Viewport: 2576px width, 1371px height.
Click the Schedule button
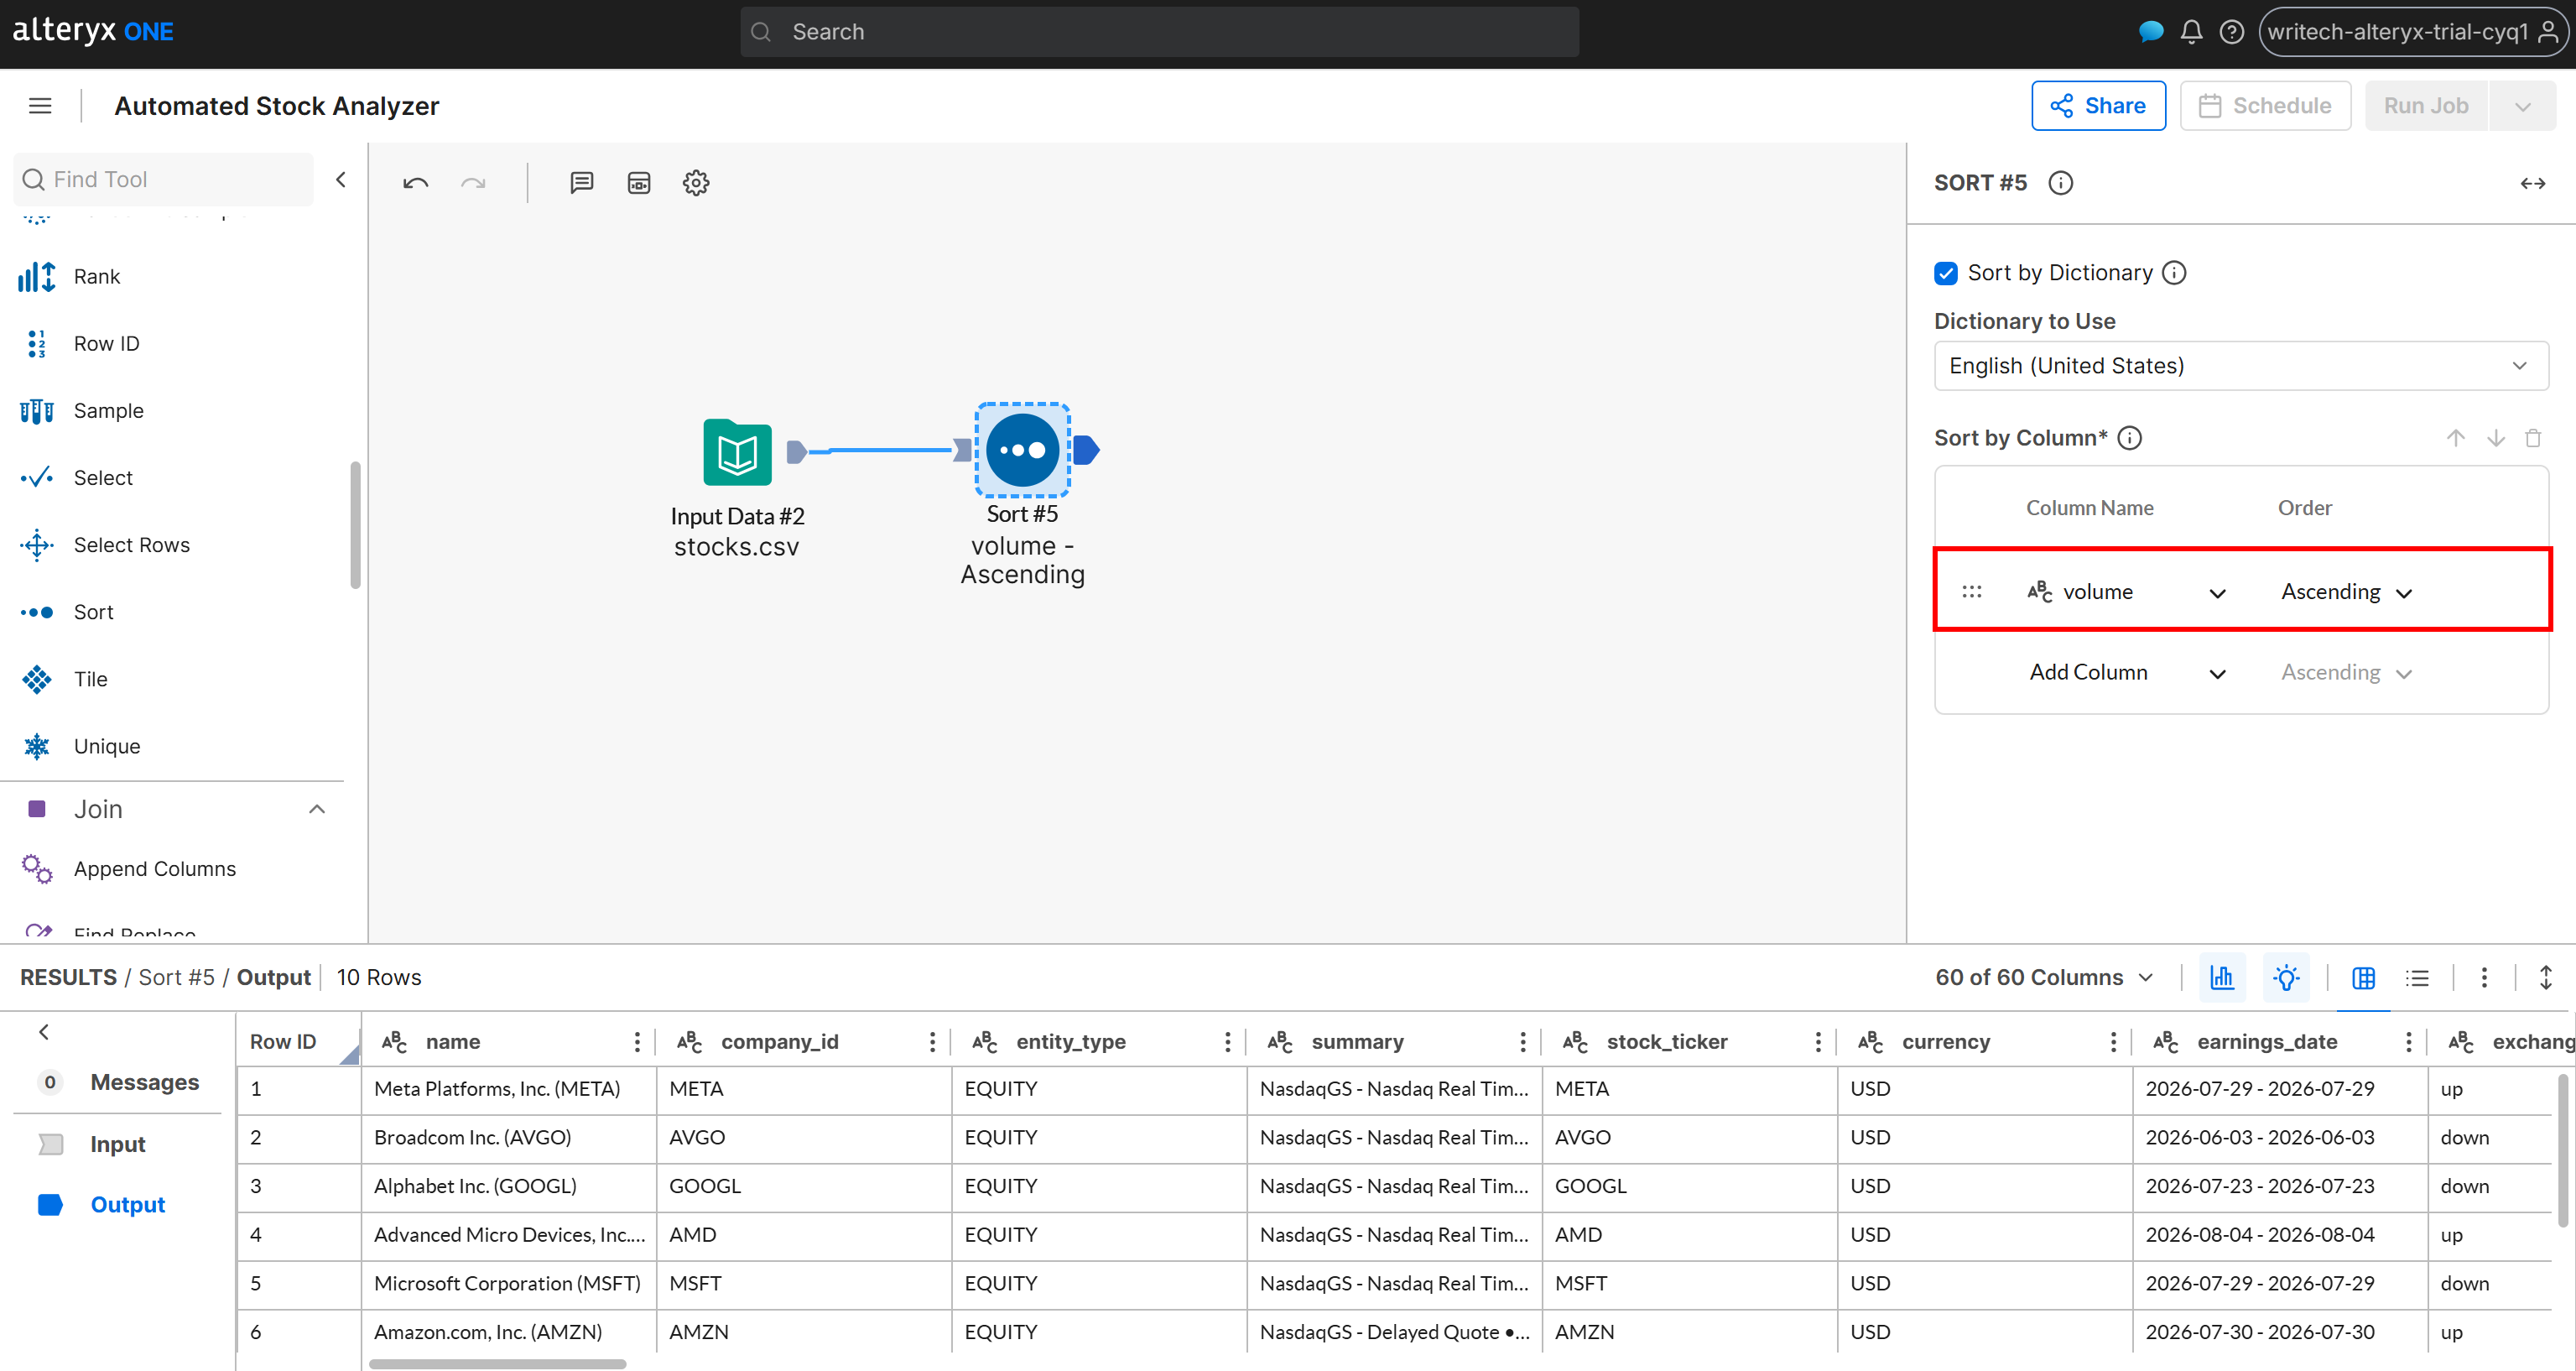(2265, 106)
